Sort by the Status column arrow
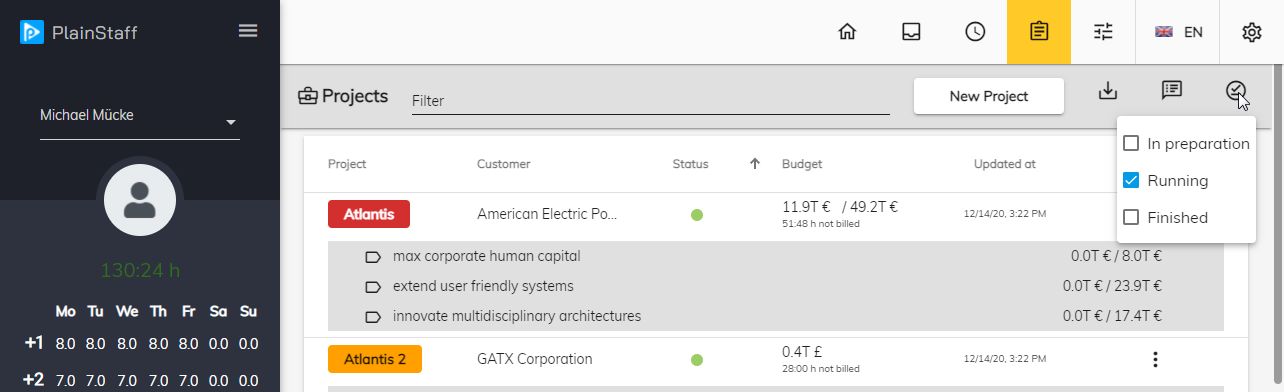The width and height of the screenshot is (1284, 392). tap(755, 164)
